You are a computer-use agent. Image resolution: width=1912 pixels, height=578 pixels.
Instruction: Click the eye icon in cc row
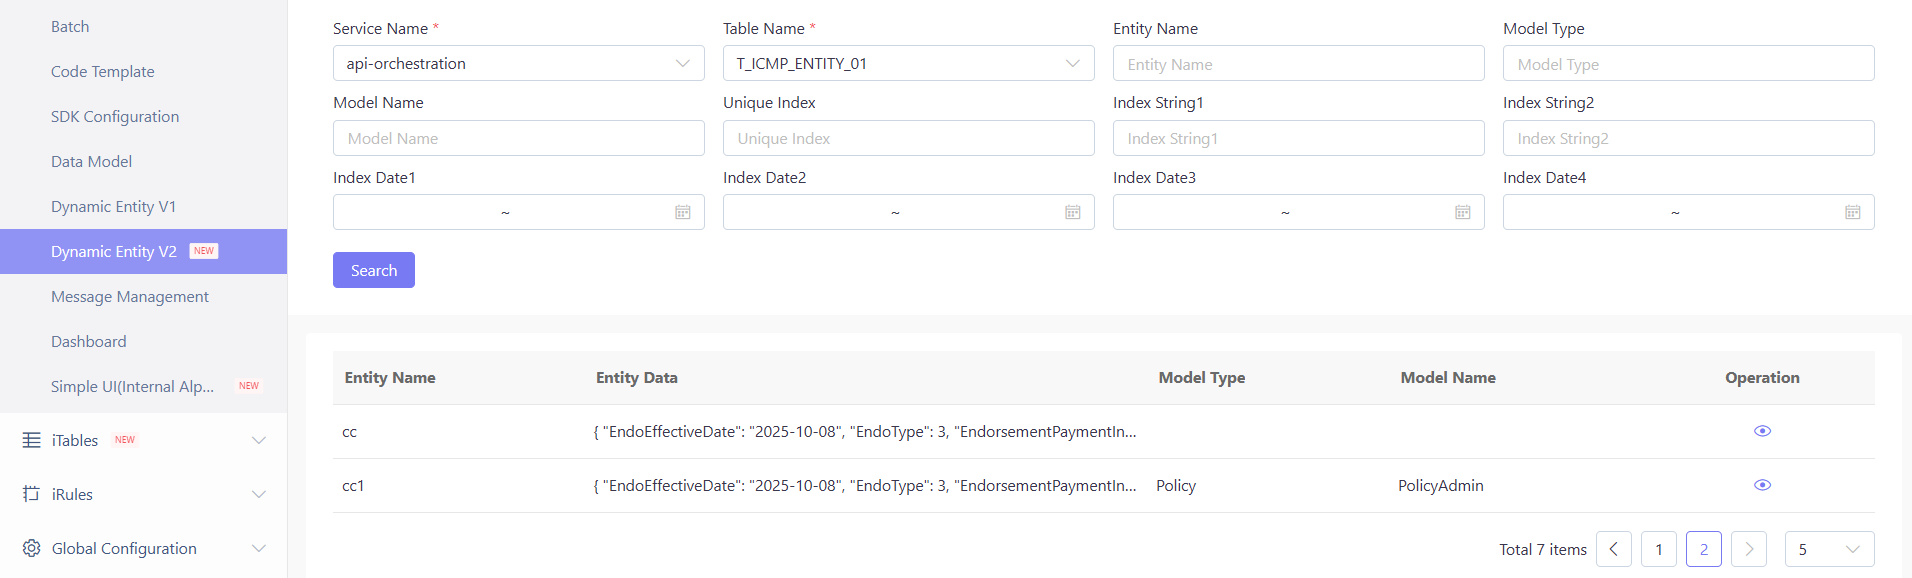coord(1762,431)
